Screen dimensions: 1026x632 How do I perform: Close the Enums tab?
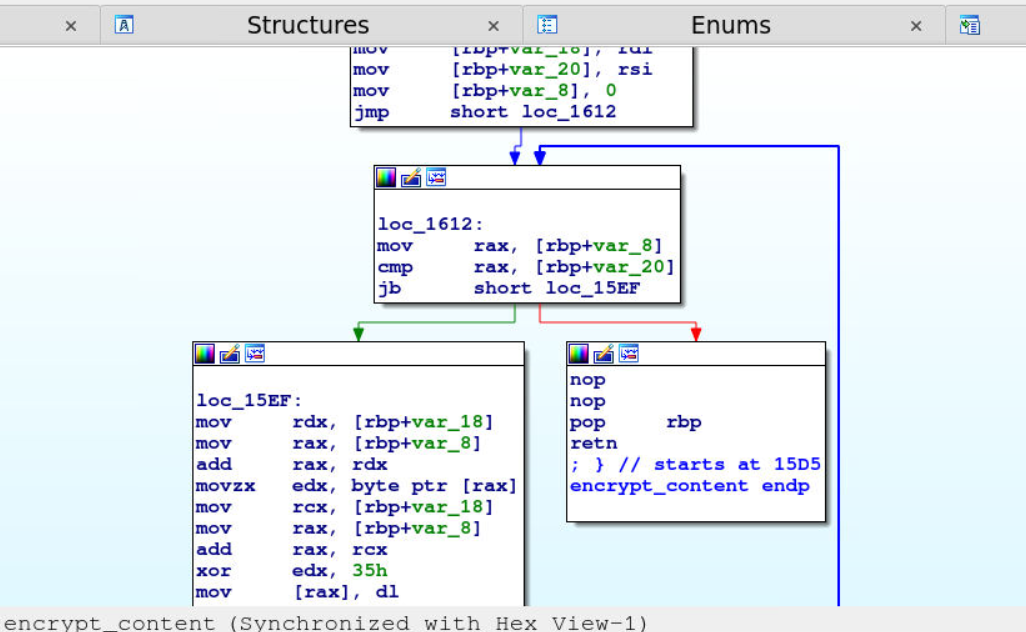coord(916,27)
